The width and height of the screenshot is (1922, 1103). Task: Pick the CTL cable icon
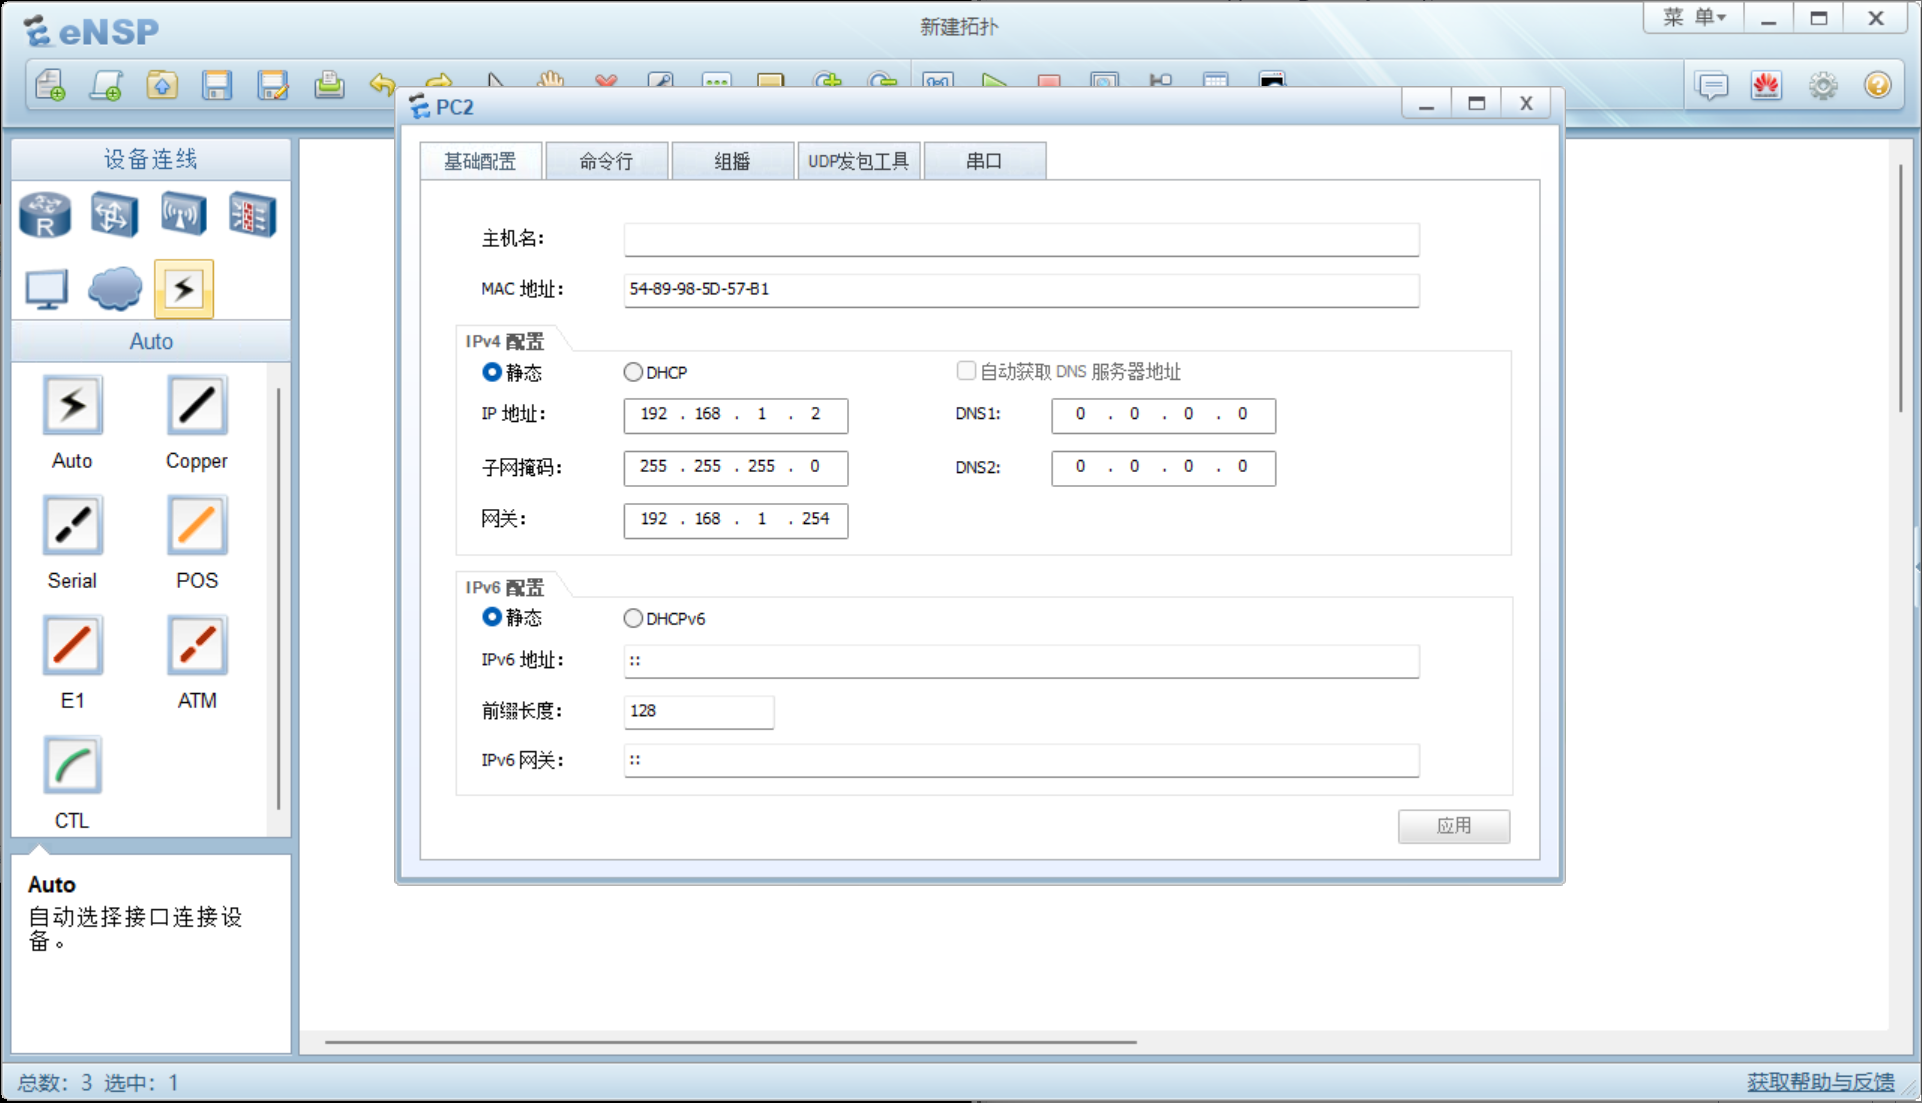[x=72, y=766]
